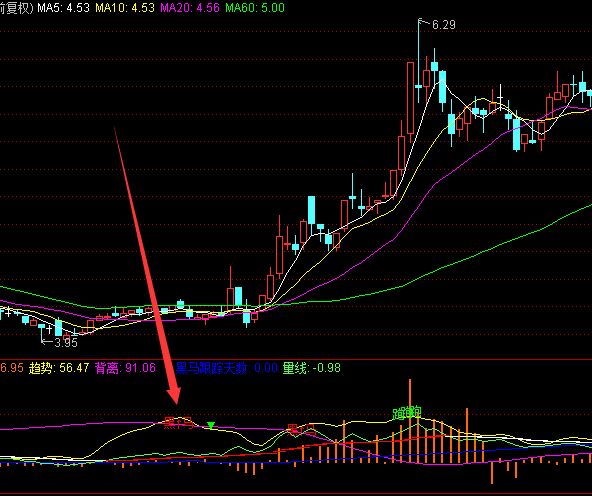The image size is (592, 496).
Task: Select the first red 黑马 signal marker
Action: pyautogui.click(x=180, y=423)
